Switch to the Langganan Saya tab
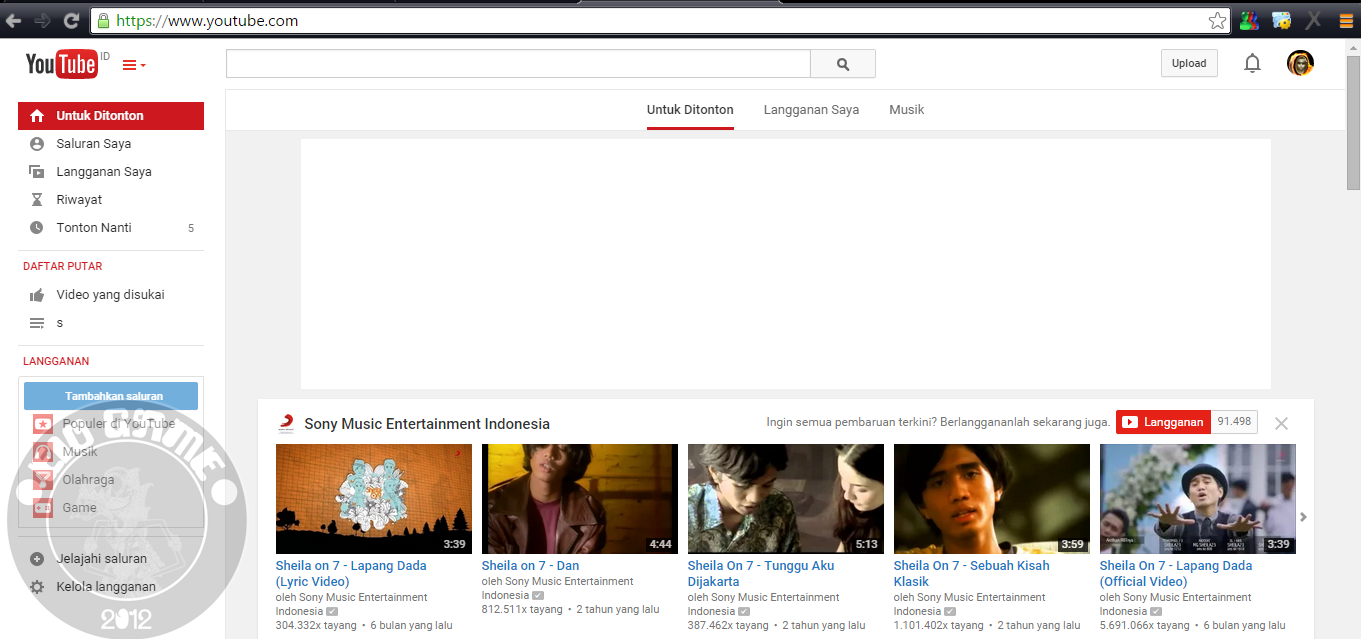1361x639 pixels. (810, 110)
